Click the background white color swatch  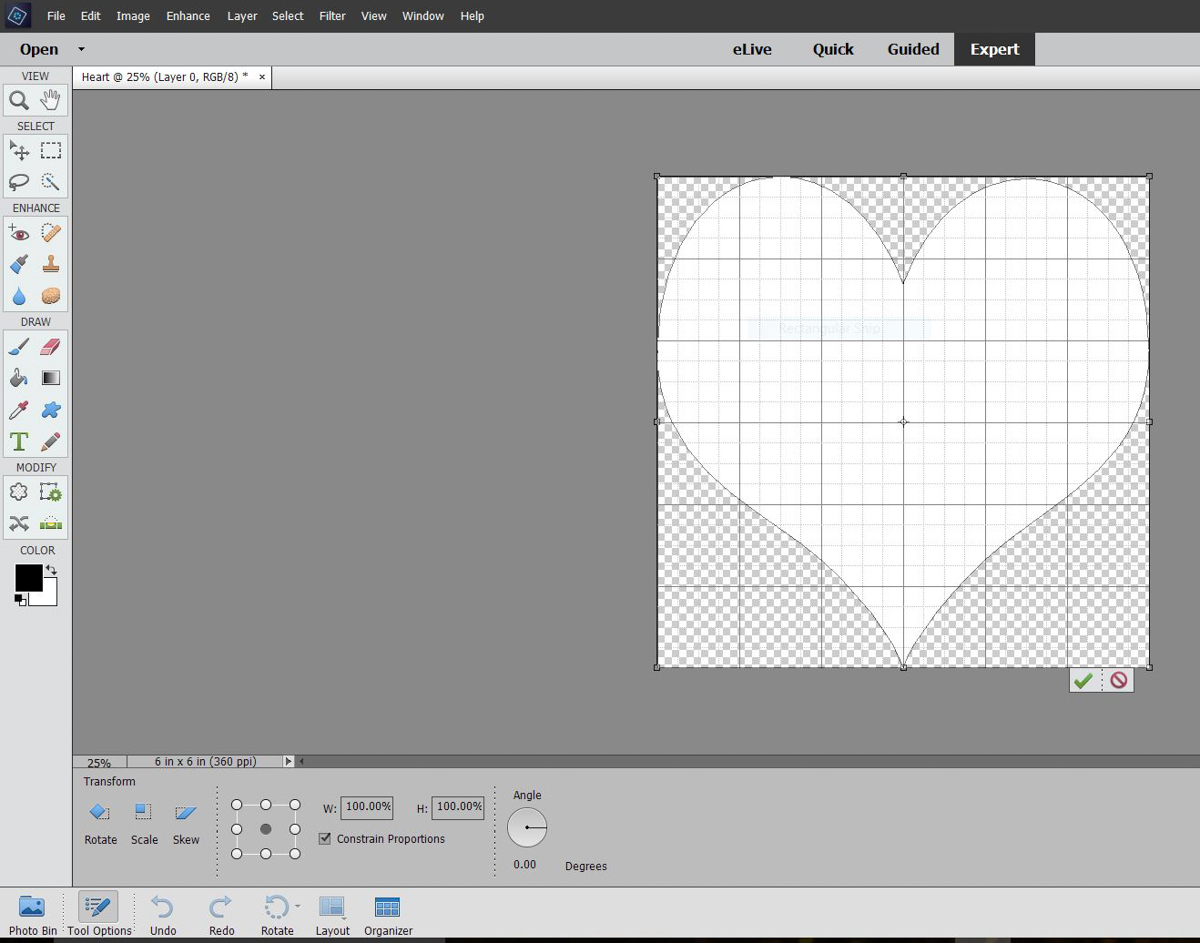coord(48,597)
